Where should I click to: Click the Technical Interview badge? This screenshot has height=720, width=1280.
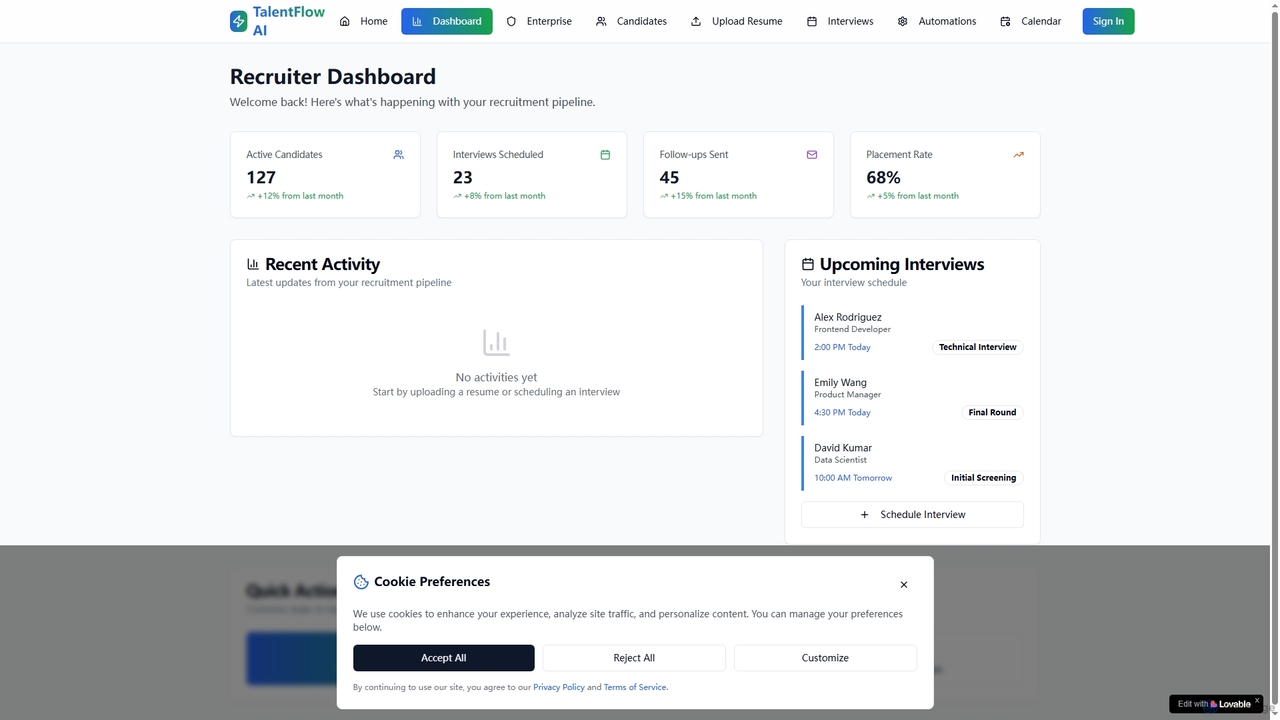pyautogui.click(x=978, y=347)
